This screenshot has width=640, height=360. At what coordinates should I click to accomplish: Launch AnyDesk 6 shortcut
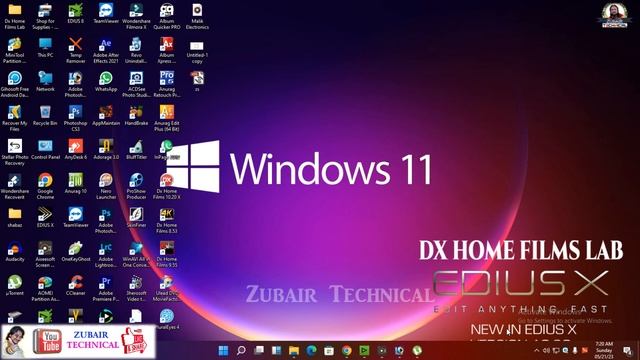76,149
